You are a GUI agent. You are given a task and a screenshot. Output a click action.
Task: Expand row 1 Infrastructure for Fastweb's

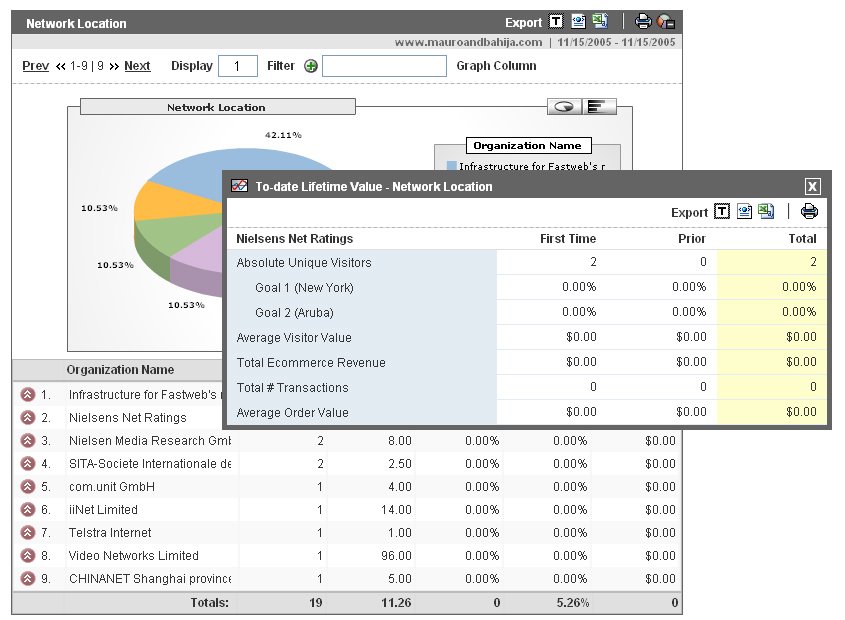(27, 395)
